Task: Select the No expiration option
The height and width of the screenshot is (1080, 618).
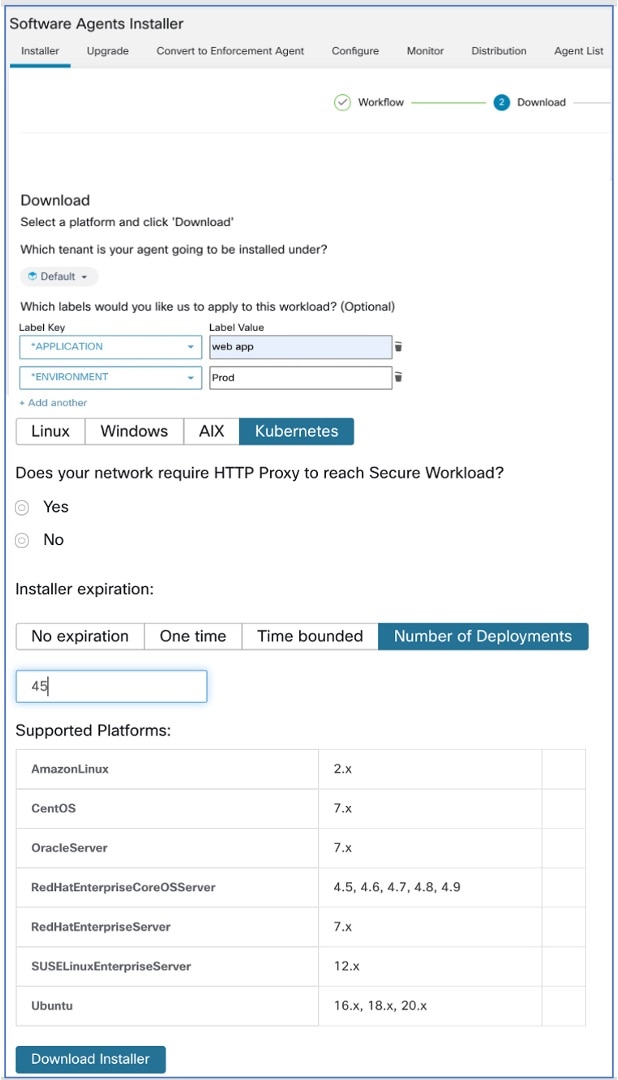Action: point(80,636)
